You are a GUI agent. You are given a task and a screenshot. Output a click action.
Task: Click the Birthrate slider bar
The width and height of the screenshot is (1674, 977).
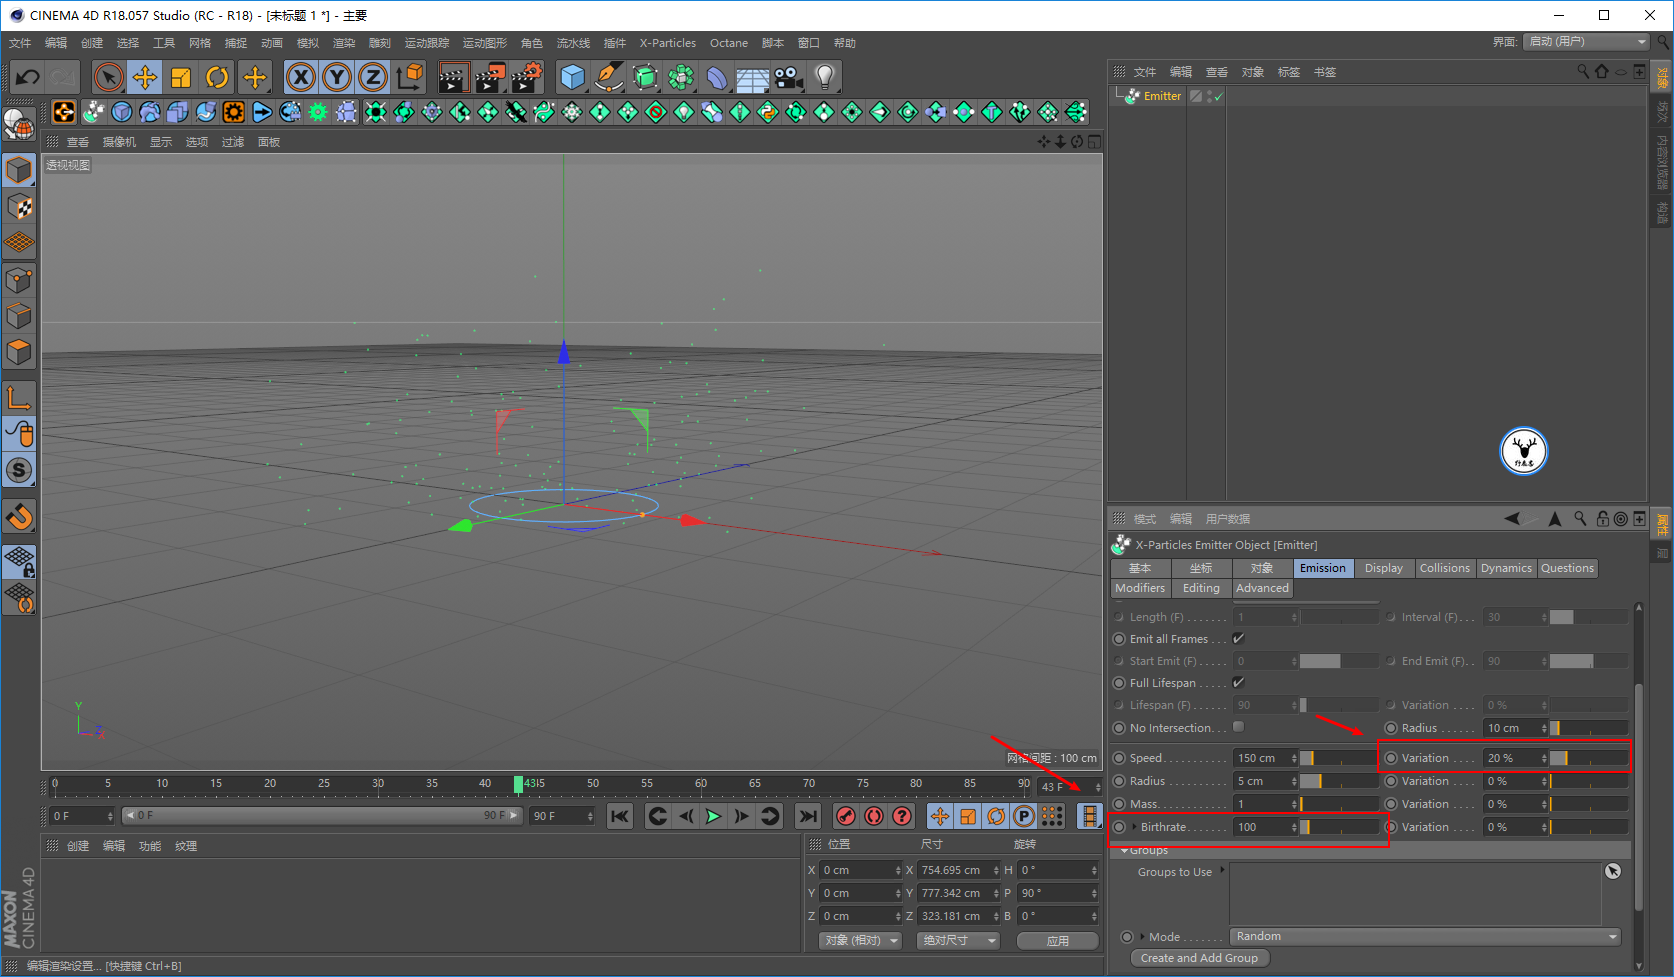[x=1339, y=827]
